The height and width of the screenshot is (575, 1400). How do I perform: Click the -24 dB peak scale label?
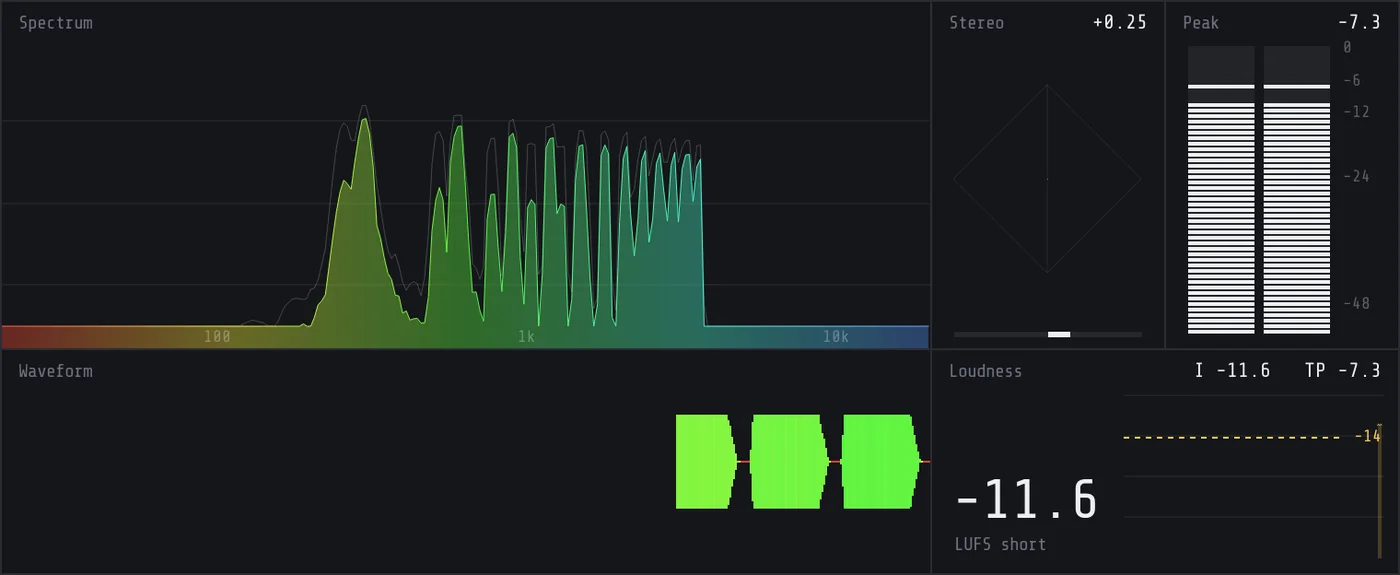(x=1356, y=176)
